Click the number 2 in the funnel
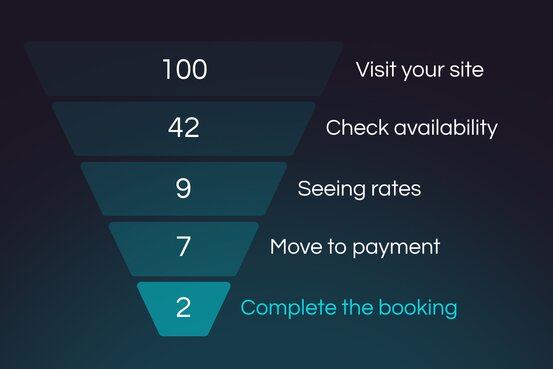Screen dimensions: 553x369 coord(183,308)
